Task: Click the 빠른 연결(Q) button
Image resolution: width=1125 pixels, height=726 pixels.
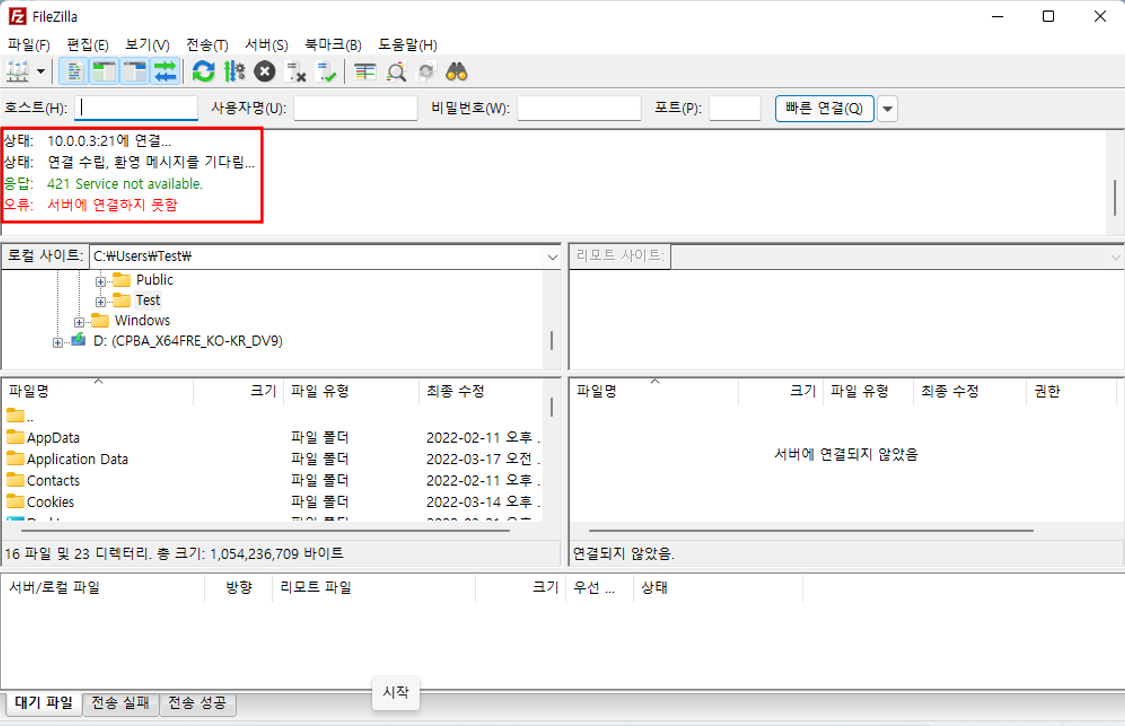Action: click(x=824, y=108)
